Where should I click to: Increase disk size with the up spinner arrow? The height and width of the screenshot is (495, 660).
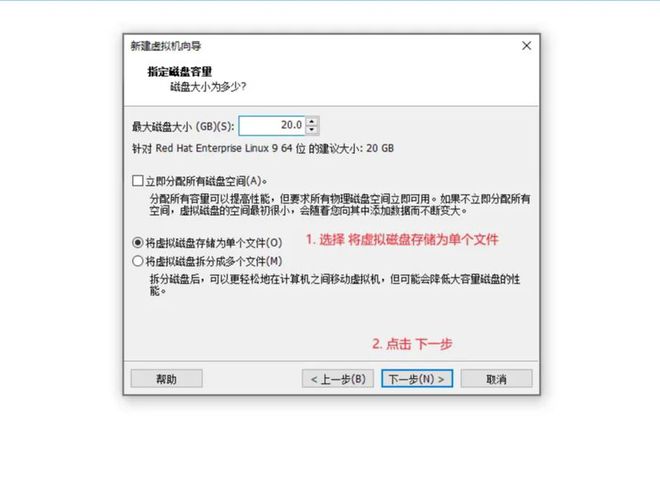[311, 122]
